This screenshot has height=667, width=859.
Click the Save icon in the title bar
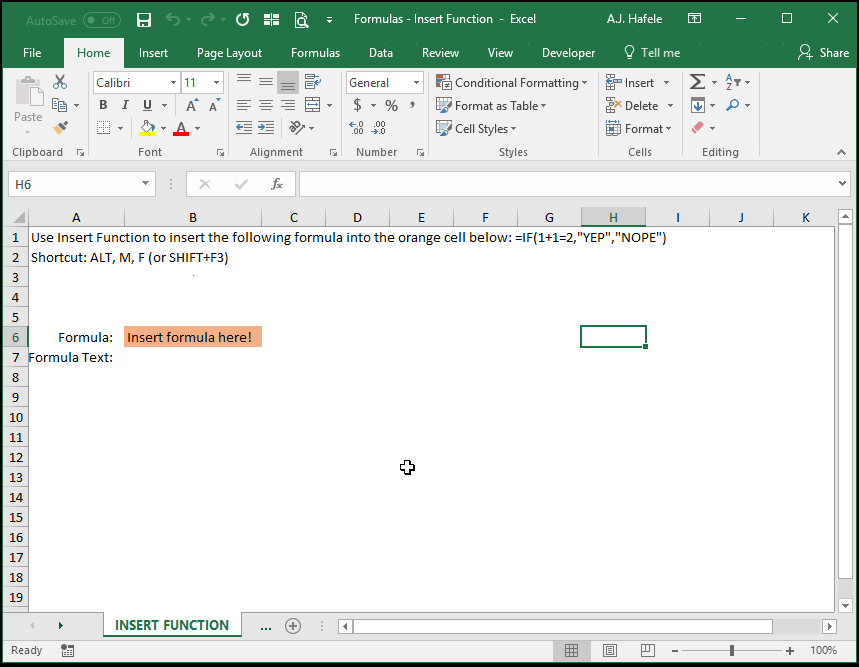coord(144,20)
